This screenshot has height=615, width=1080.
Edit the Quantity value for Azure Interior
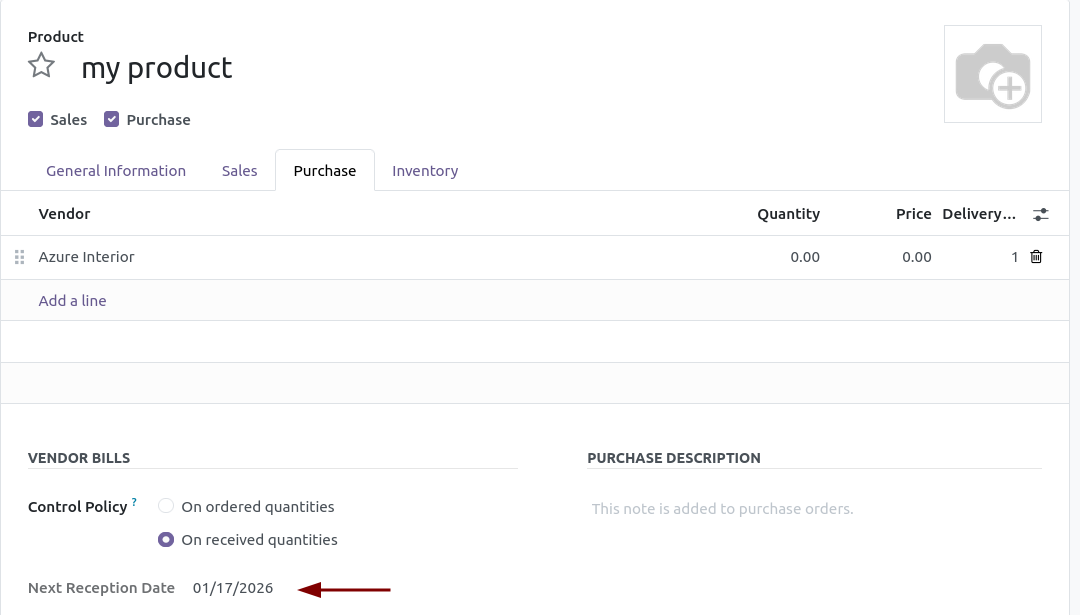(805, 257)
